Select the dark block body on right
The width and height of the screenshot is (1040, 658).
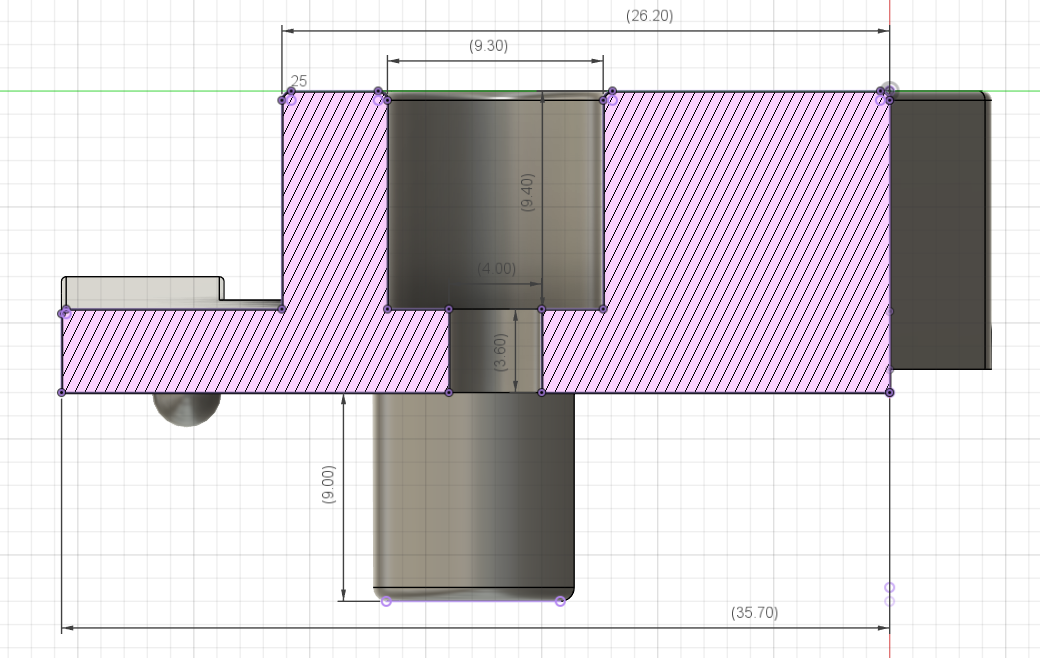coord(941,231)
